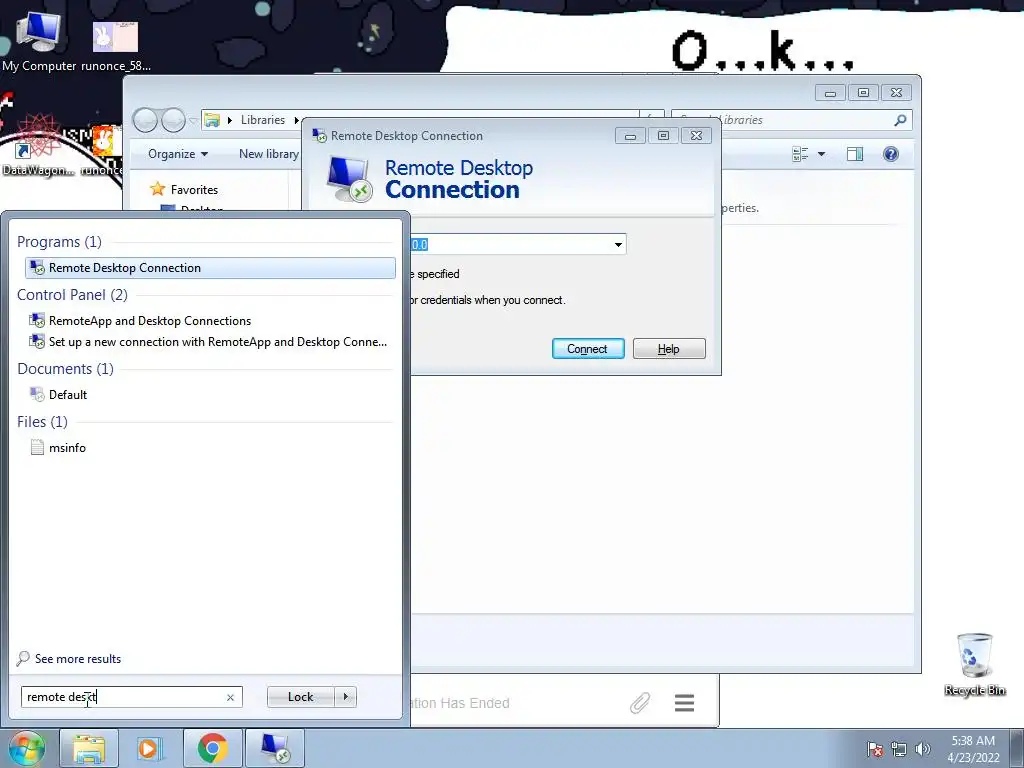The height and width of the screenshot is (768, 1024).
Task: Click the Action Center flag tray icon
Action: pos(875,749)
